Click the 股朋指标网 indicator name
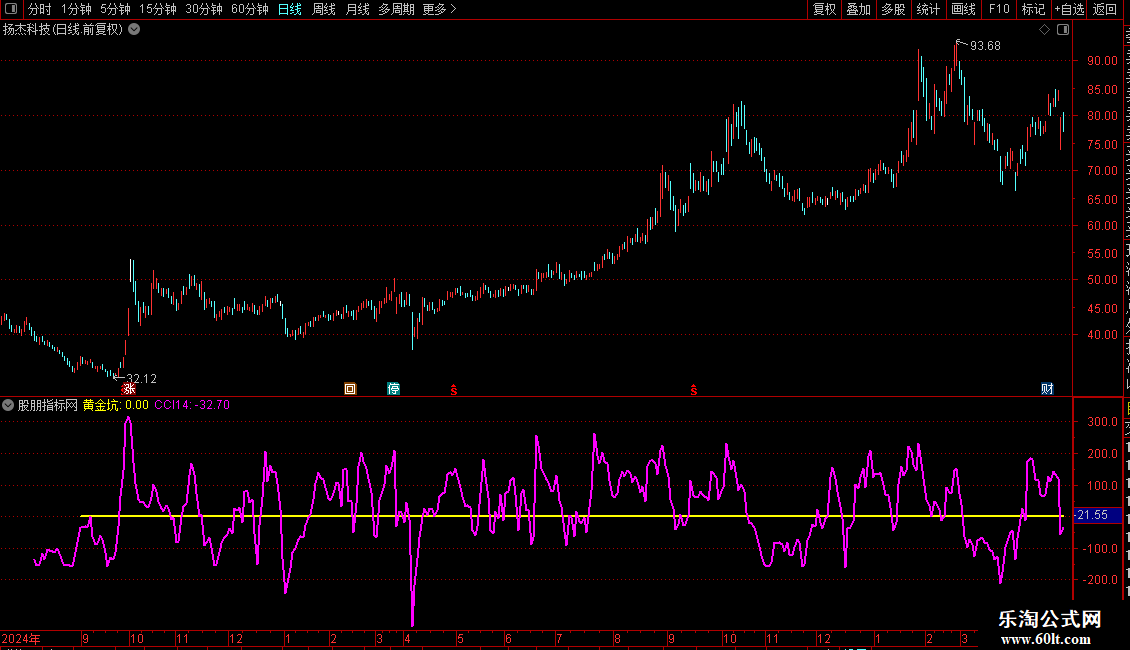This screenshot has height=650, width=1130. click(x=48, y=405)
